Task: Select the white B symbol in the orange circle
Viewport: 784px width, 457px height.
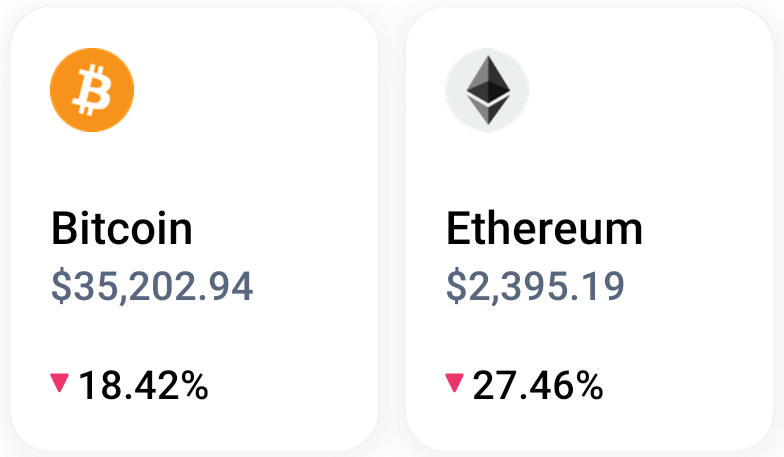Action: [x=94, y=90]
